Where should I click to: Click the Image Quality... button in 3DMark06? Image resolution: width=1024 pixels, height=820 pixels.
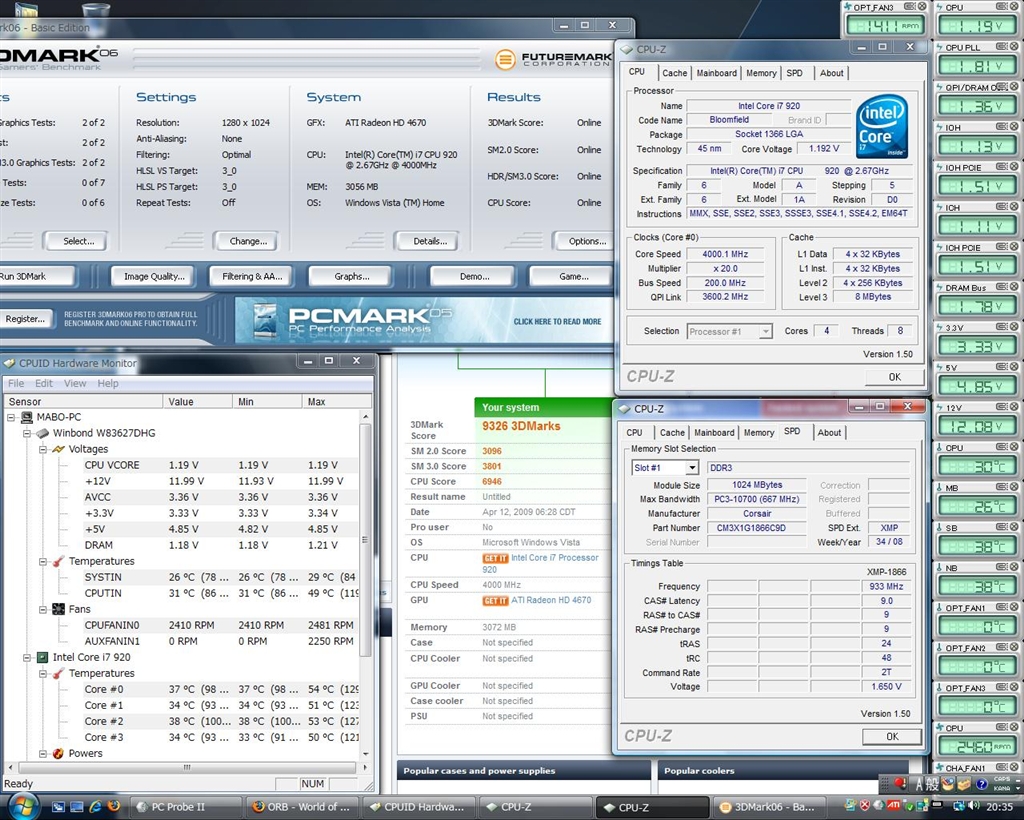(x=154, y=277)
